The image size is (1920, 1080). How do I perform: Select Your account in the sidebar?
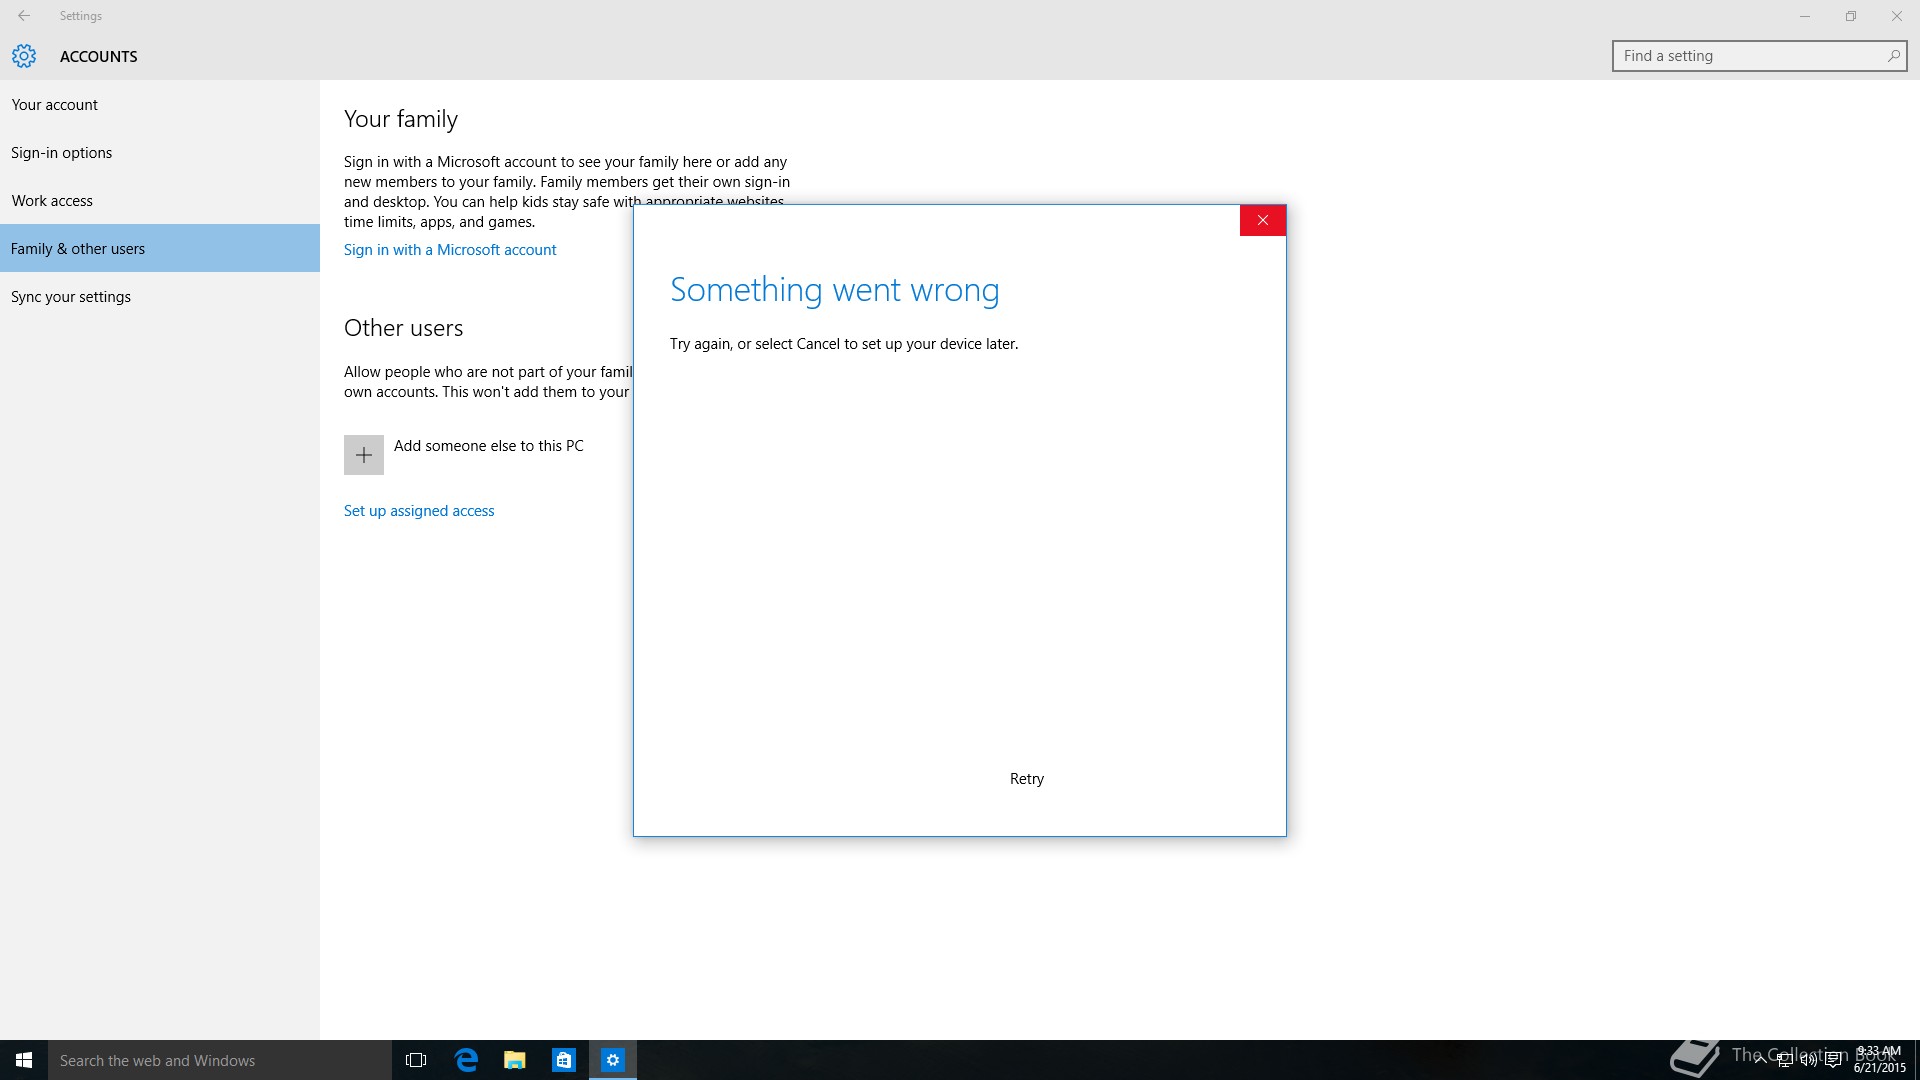point(55,105)
